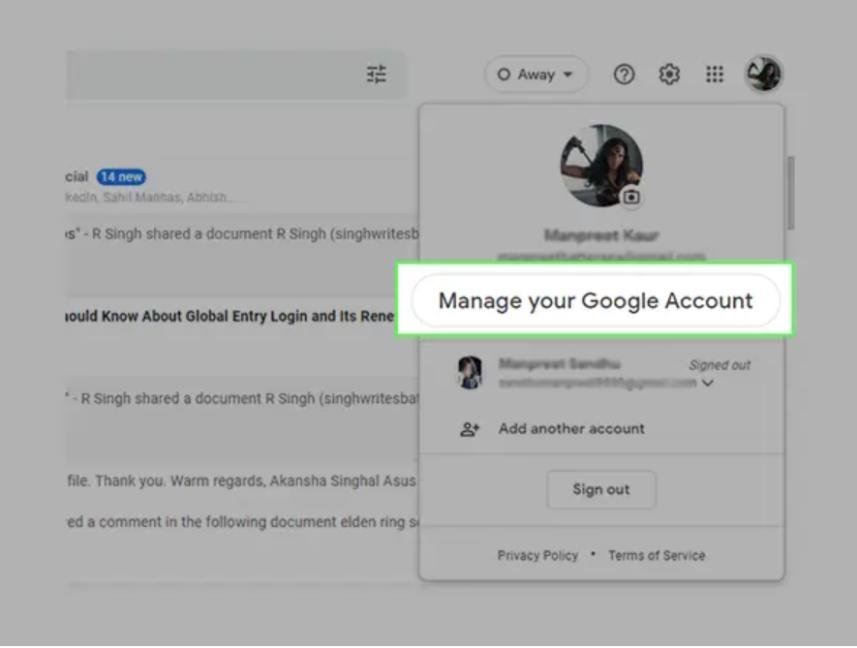The image size is (857, 648).
Task: Click the camera icon on profile photo
Action: click(x=631, y=197)
